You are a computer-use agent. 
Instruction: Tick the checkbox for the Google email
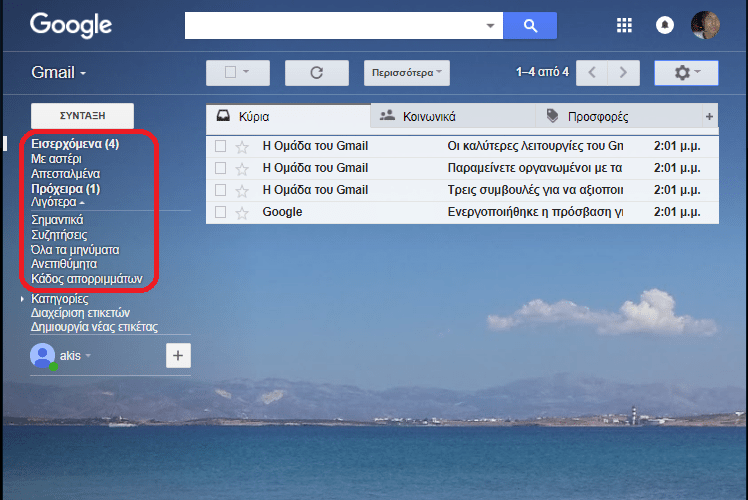[x=220, y=212]
